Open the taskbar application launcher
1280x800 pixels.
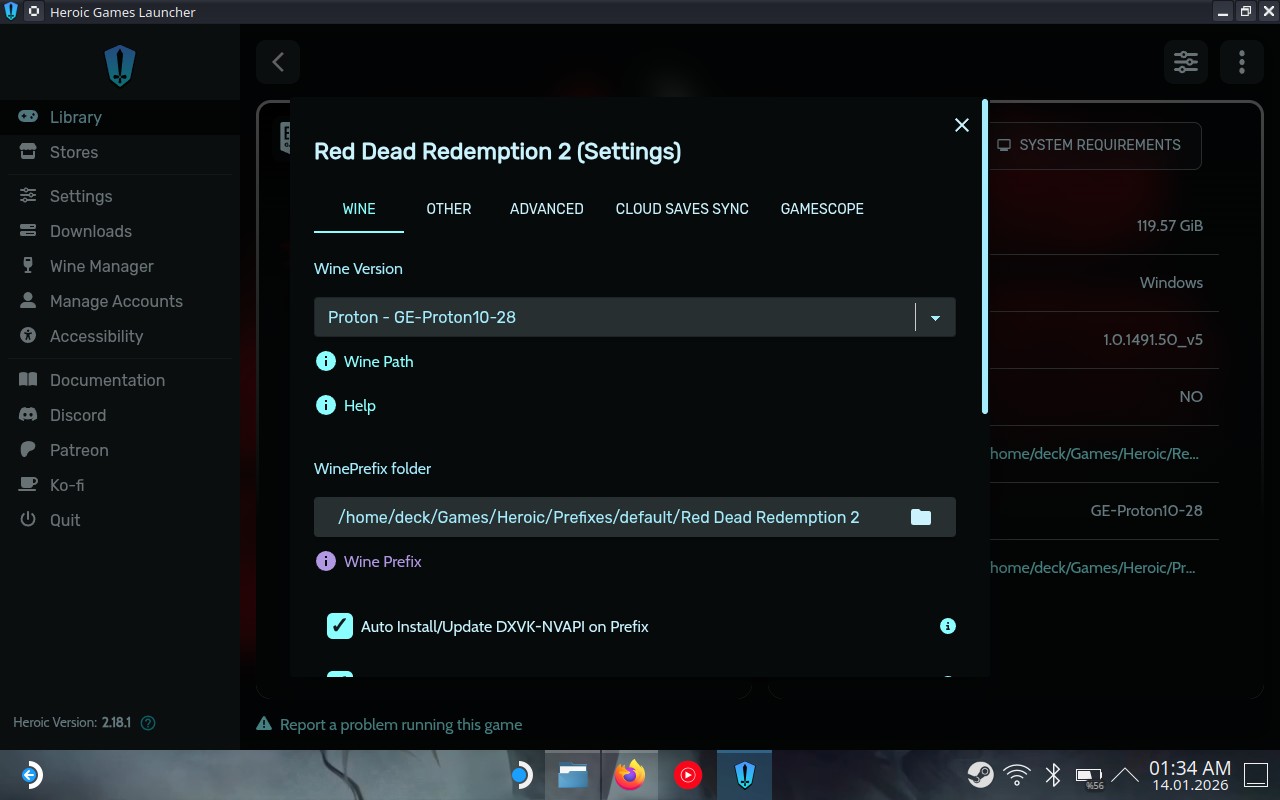tap(31, 775)
